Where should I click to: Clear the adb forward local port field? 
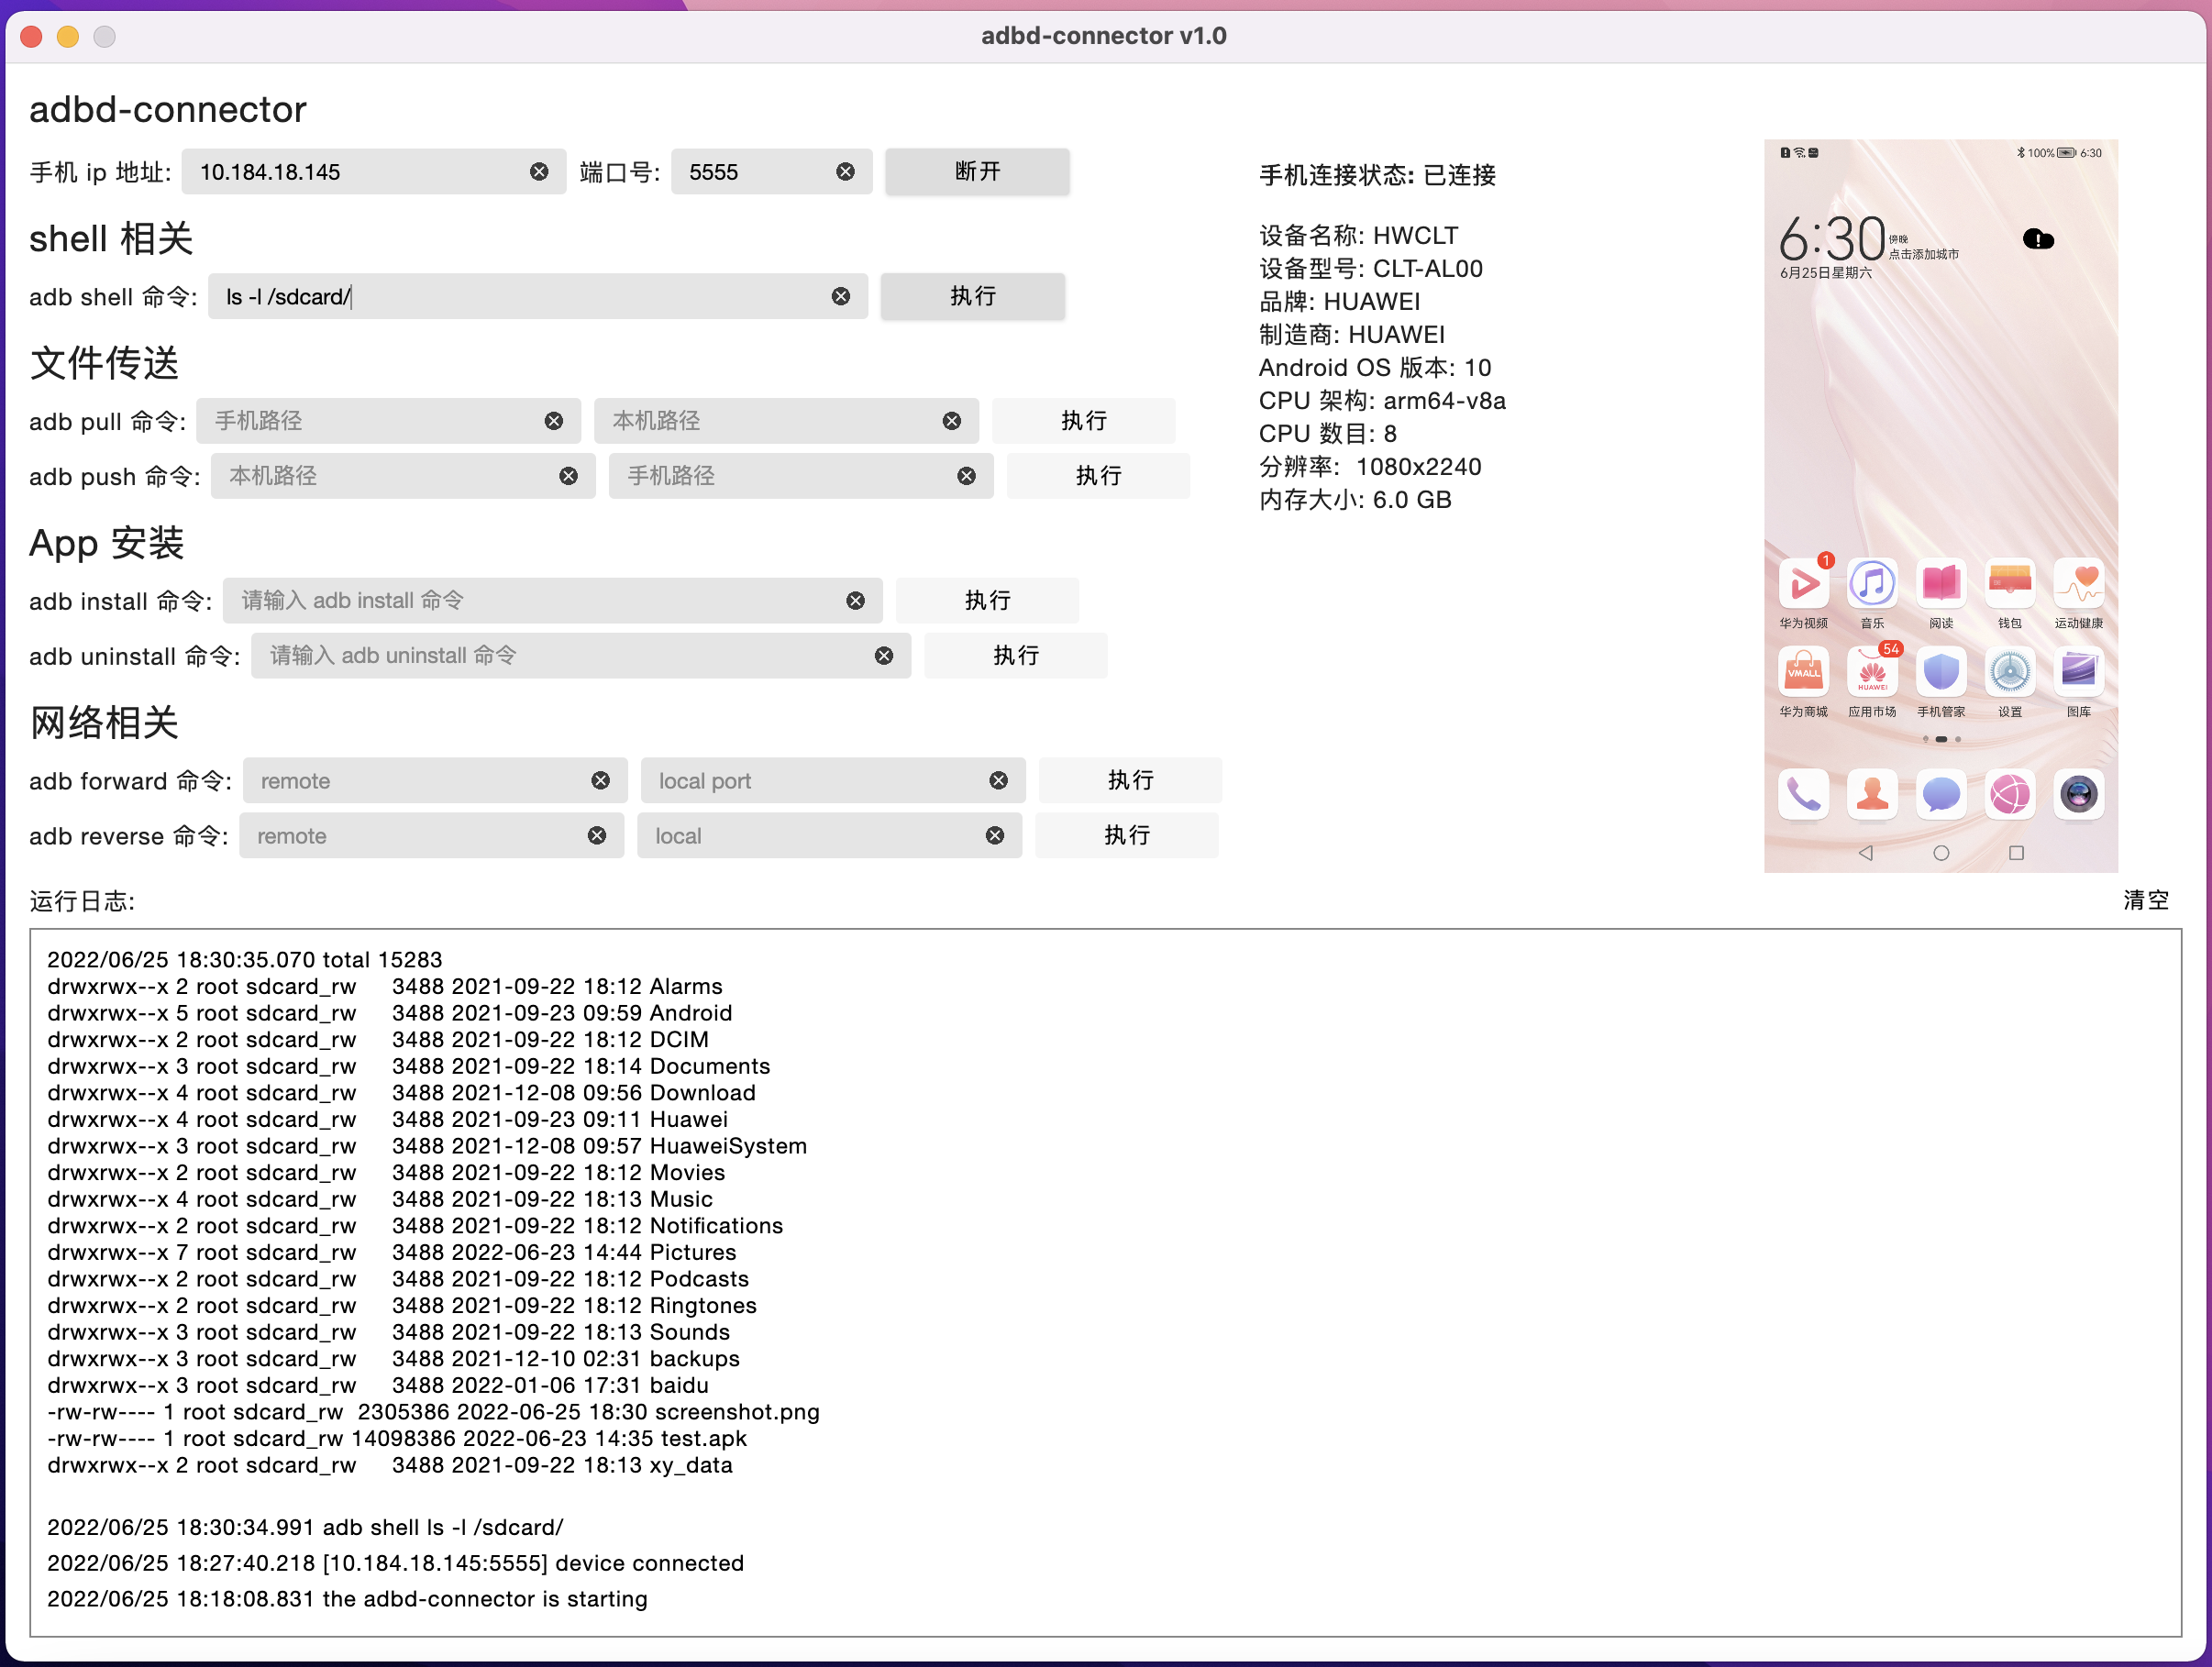point(998,781)
